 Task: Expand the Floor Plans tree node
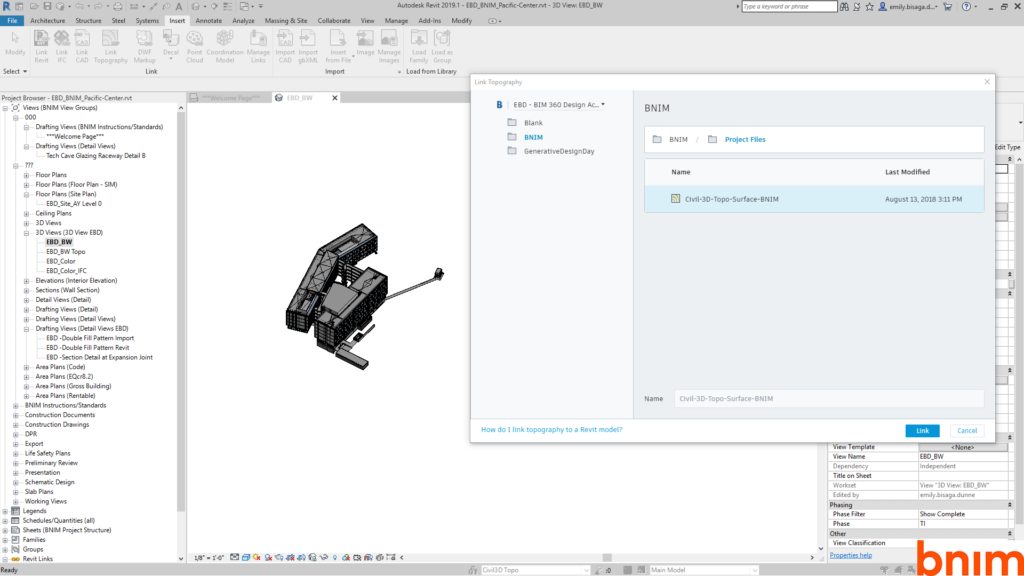coord(26,175)
